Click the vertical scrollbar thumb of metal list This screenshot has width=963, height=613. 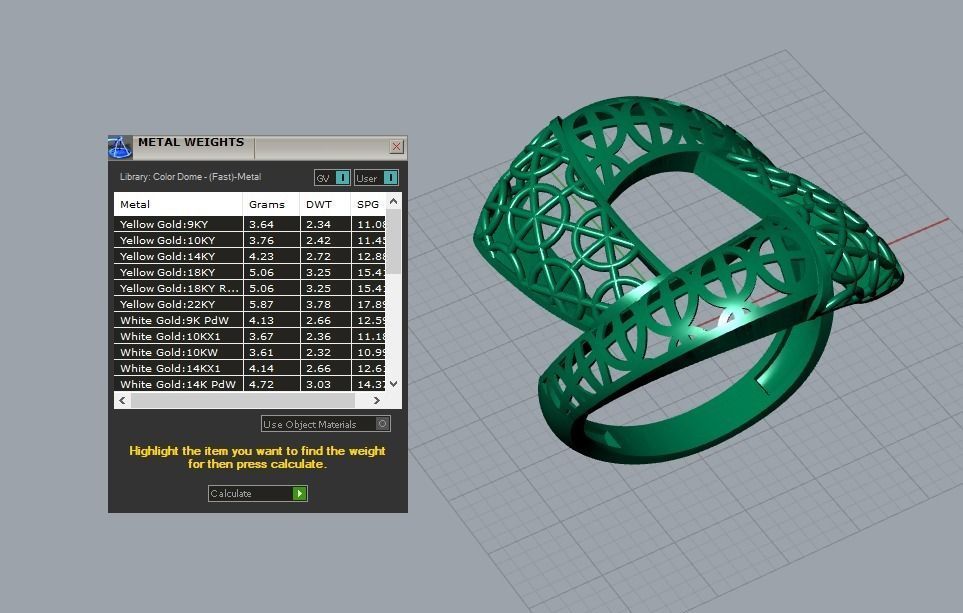[394, 242]
